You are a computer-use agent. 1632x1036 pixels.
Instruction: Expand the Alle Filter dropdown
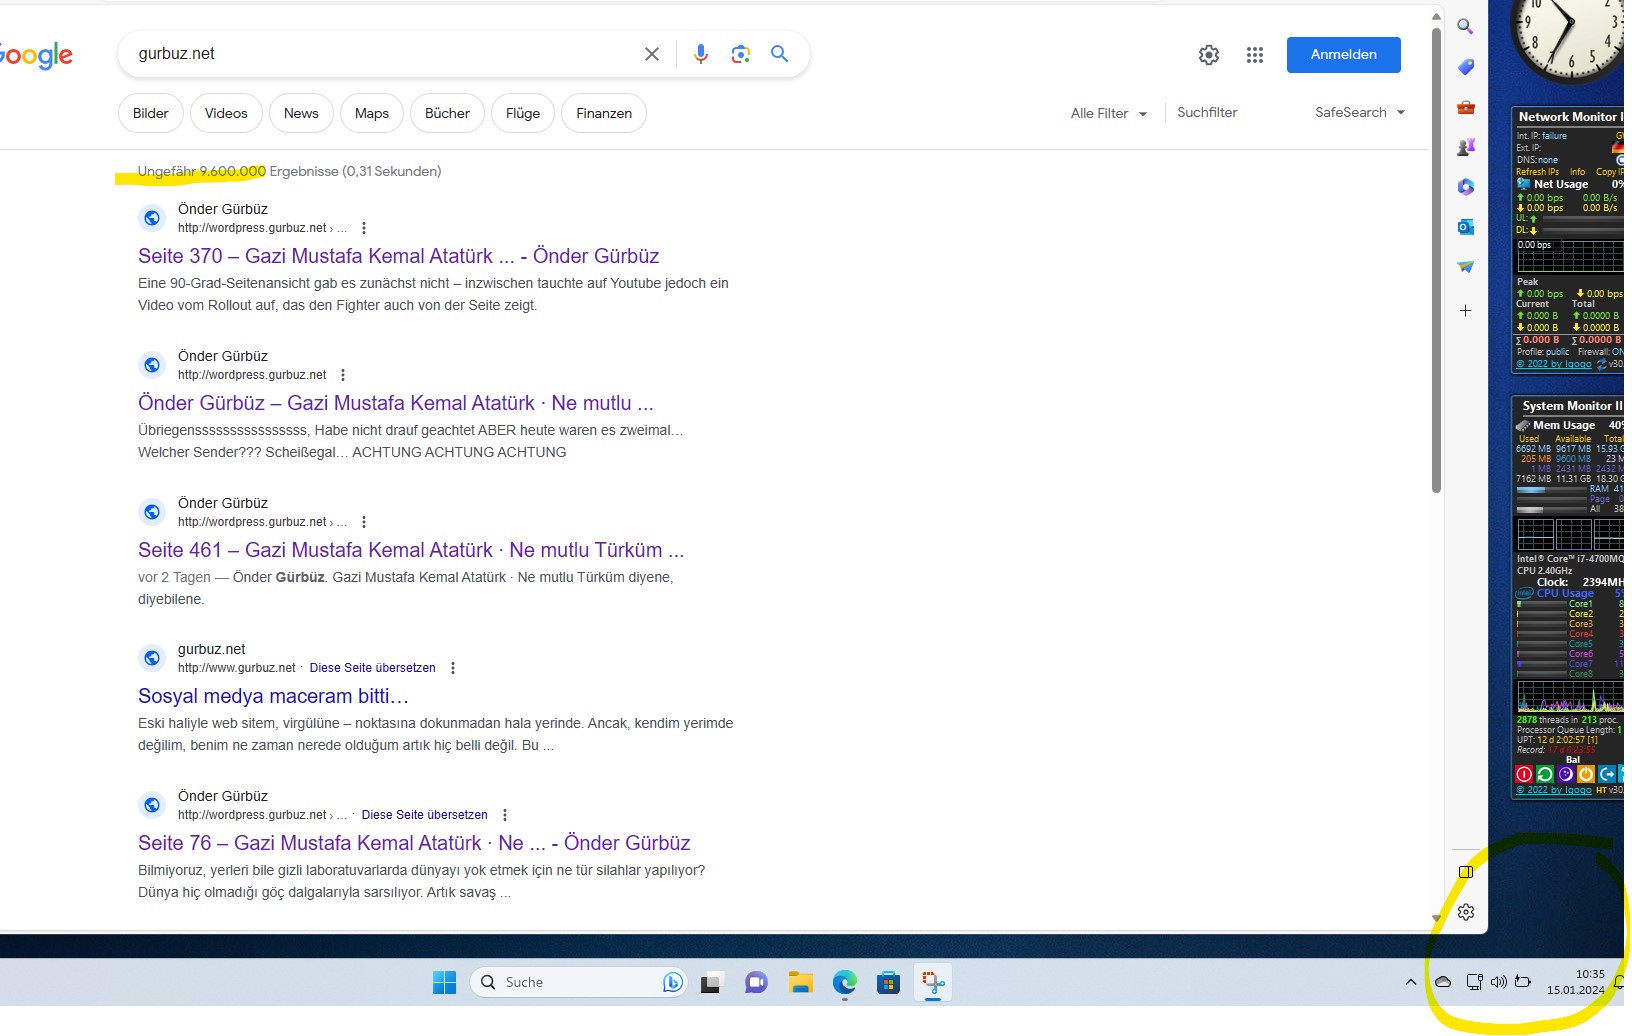pos(1109,113)
